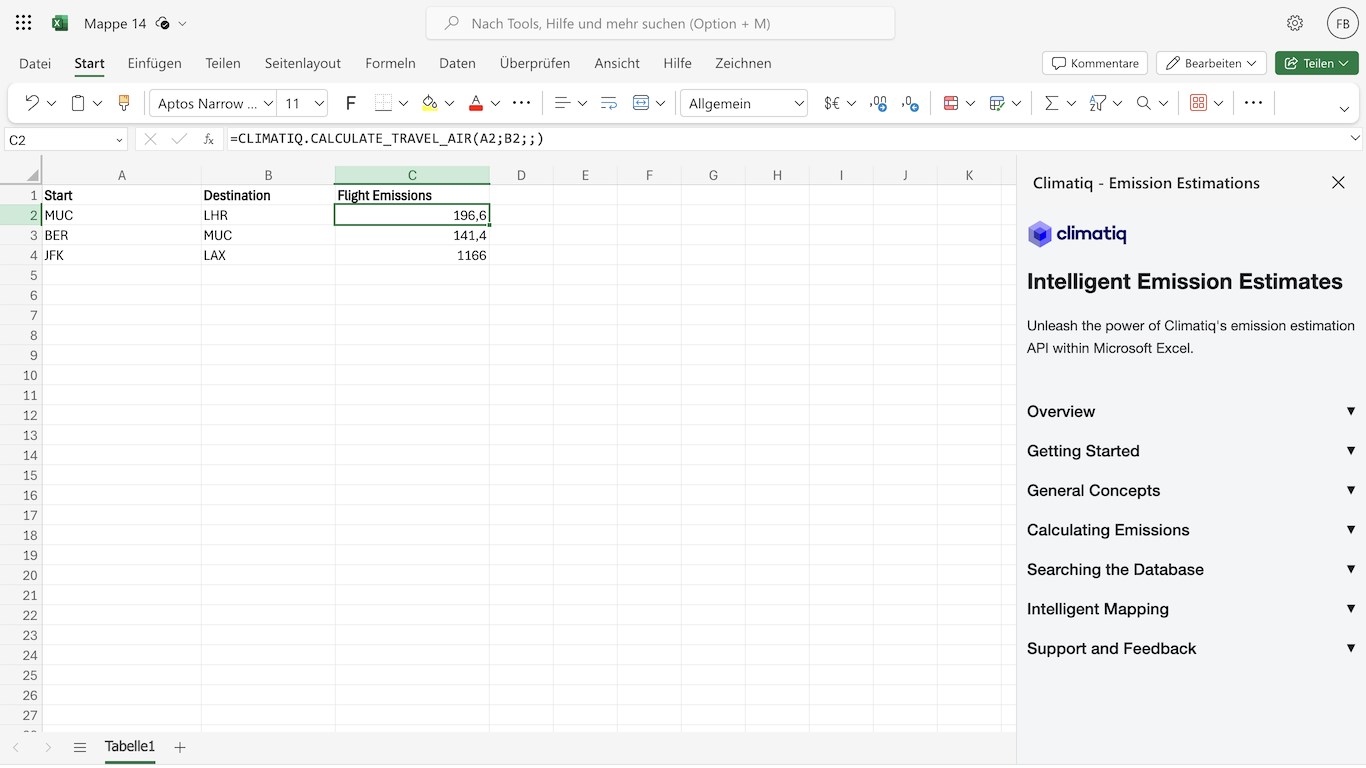The height and width of the screenshot is (768, 1366).
Task: Open the paste options dropdown arrow
Action: click(x=97, y=103)
